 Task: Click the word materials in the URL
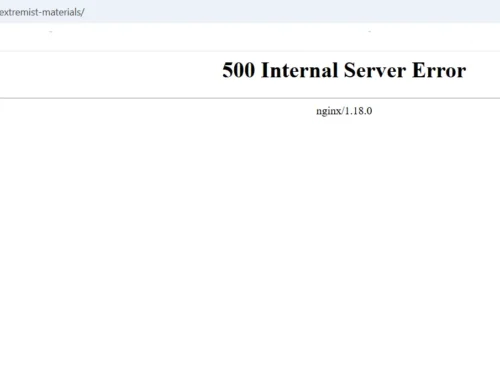[64, 12]
